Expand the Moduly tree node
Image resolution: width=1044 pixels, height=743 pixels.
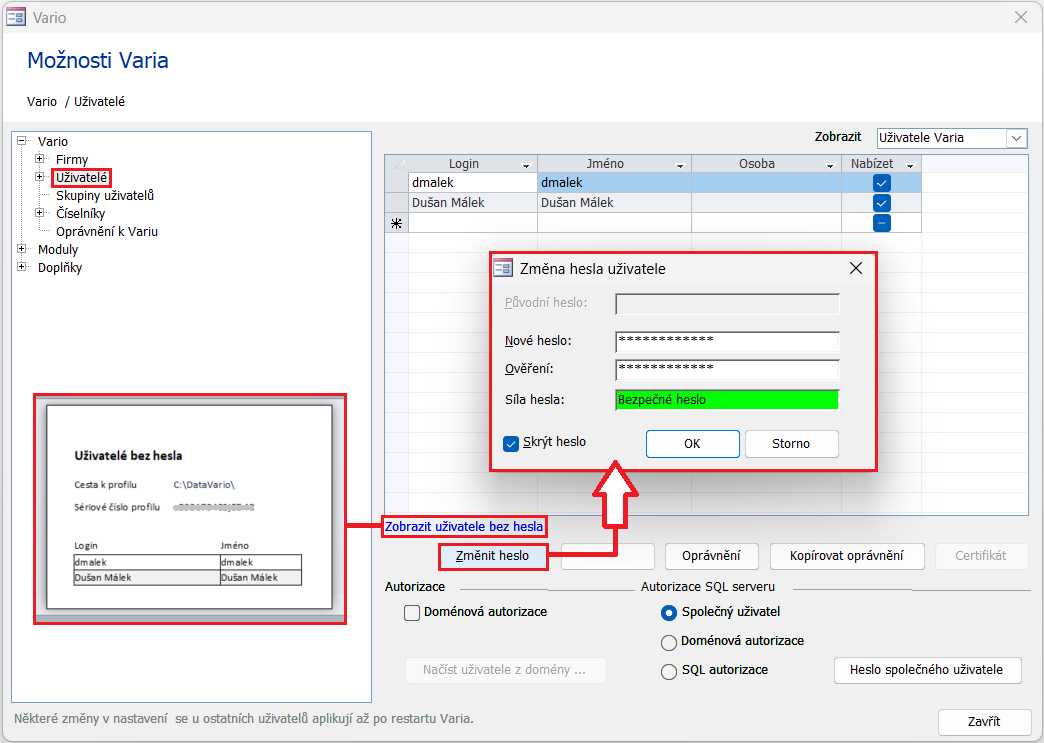point(22,249)
